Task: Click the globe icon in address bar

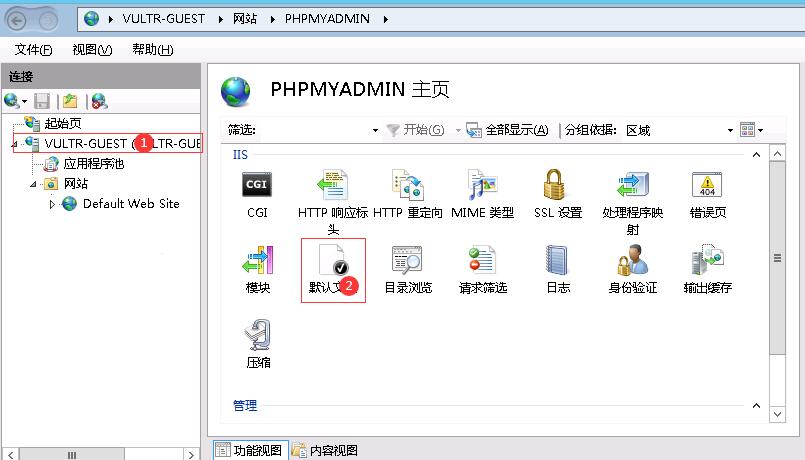Action: tap(91, 19)
